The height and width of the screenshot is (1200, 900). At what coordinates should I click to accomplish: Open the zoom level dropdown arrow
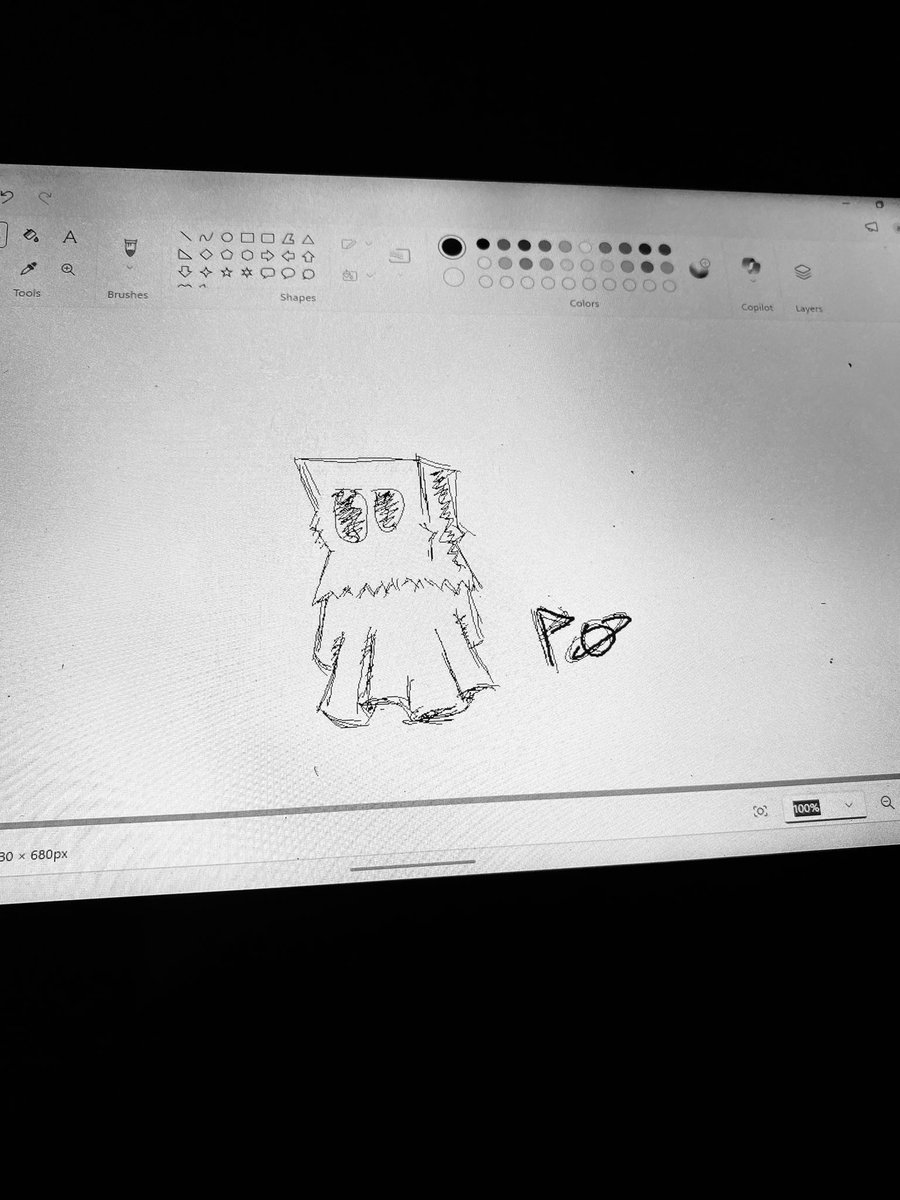(x=851, y=805)
